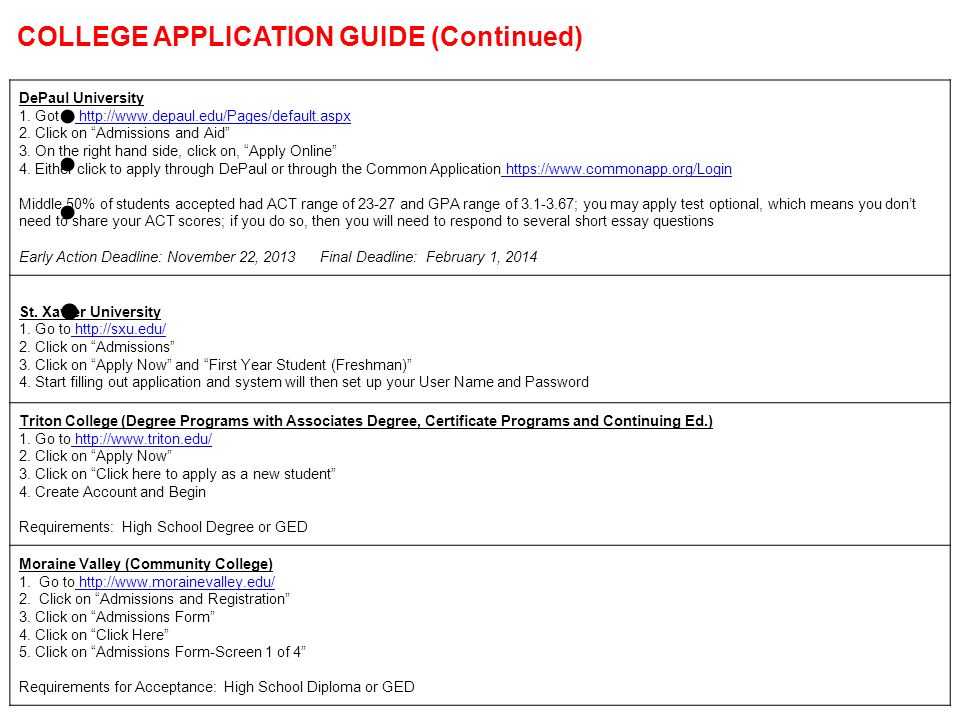Open the commonapp.org Login link
Image resolution: width=960 pixels, height=720 pixels.
click(618, 169)
